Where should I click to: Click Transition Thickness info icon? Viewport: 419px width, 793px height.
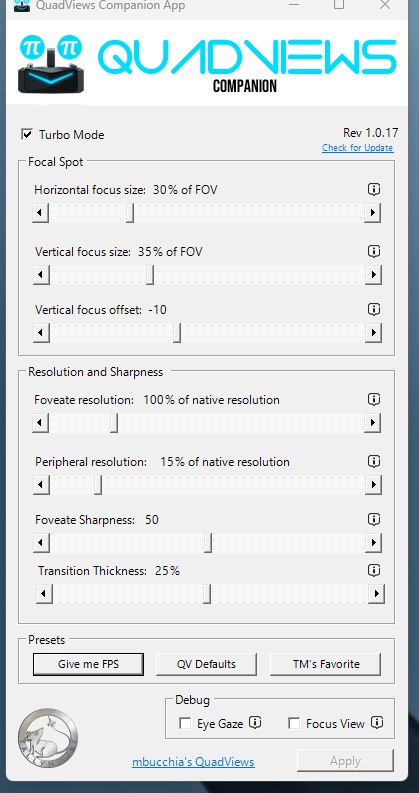tap(373, 570)
